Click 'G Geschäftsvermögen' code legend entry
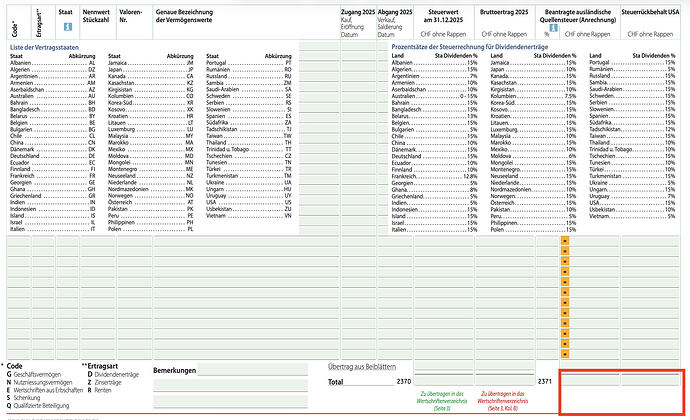Image resolution: width=690 pixels, height=420 pixels. (34, 375)
